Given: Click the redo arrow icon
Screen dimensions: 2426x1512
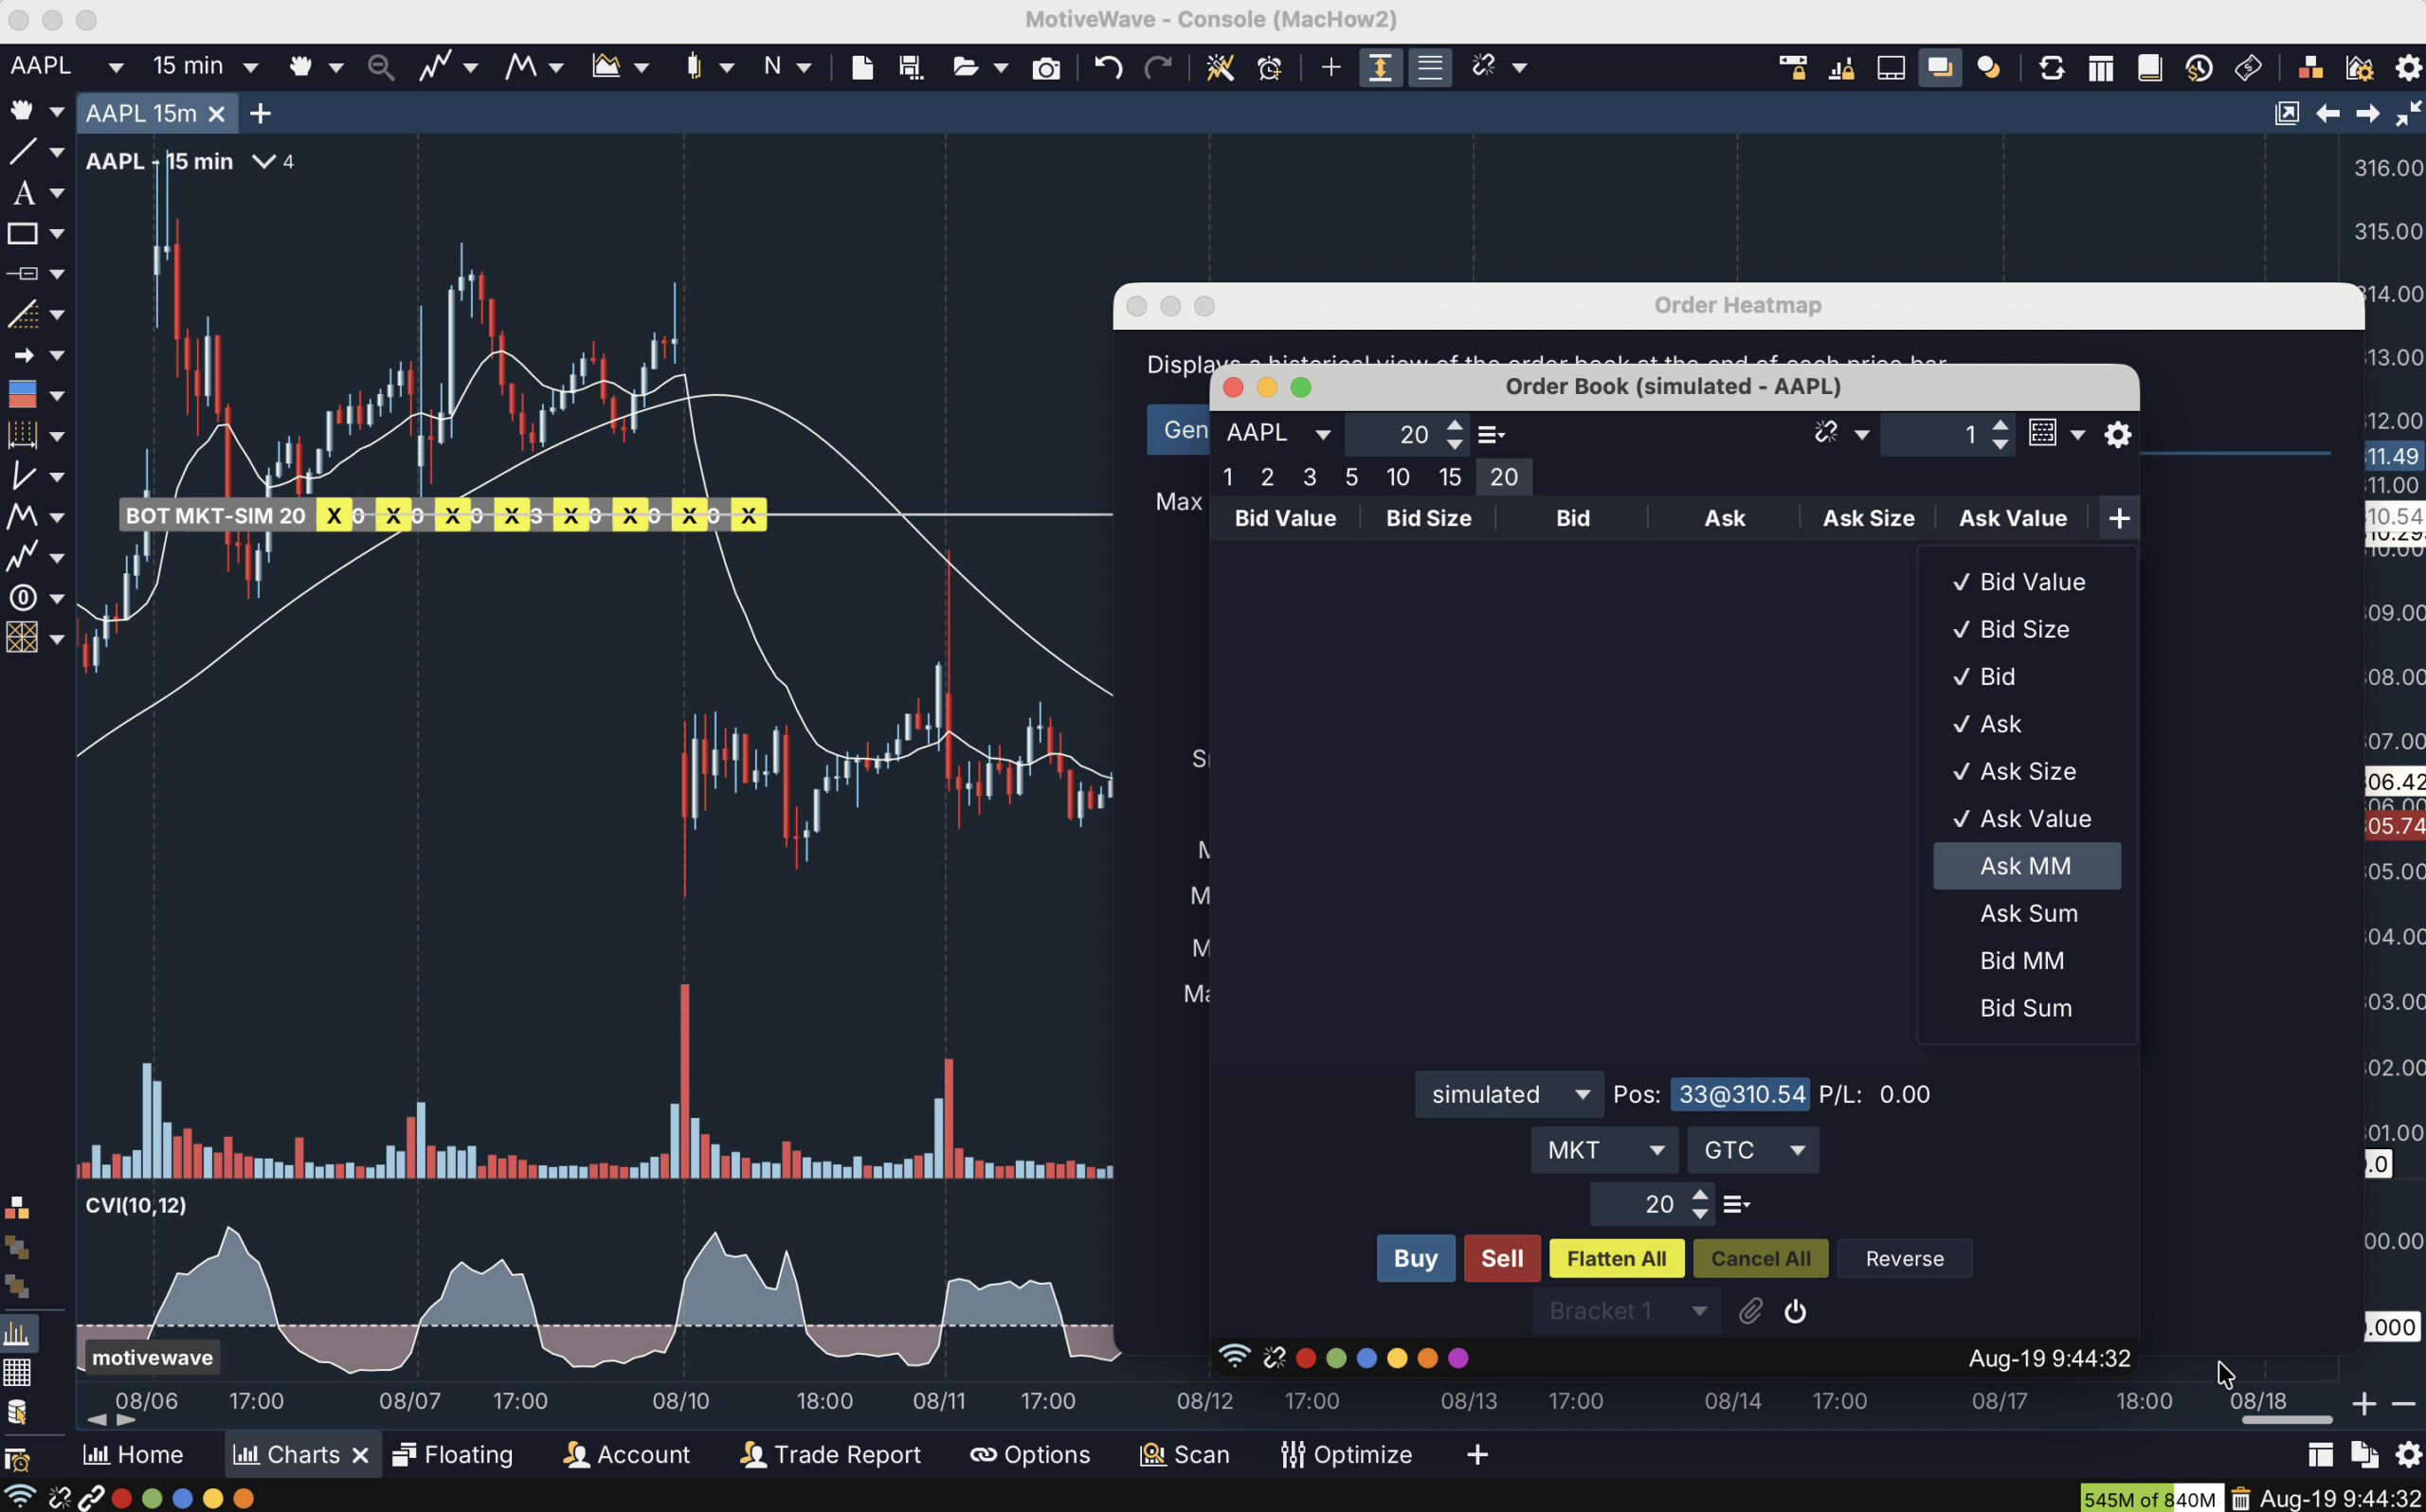Looking at the screenshot, I should point(1158,67).
